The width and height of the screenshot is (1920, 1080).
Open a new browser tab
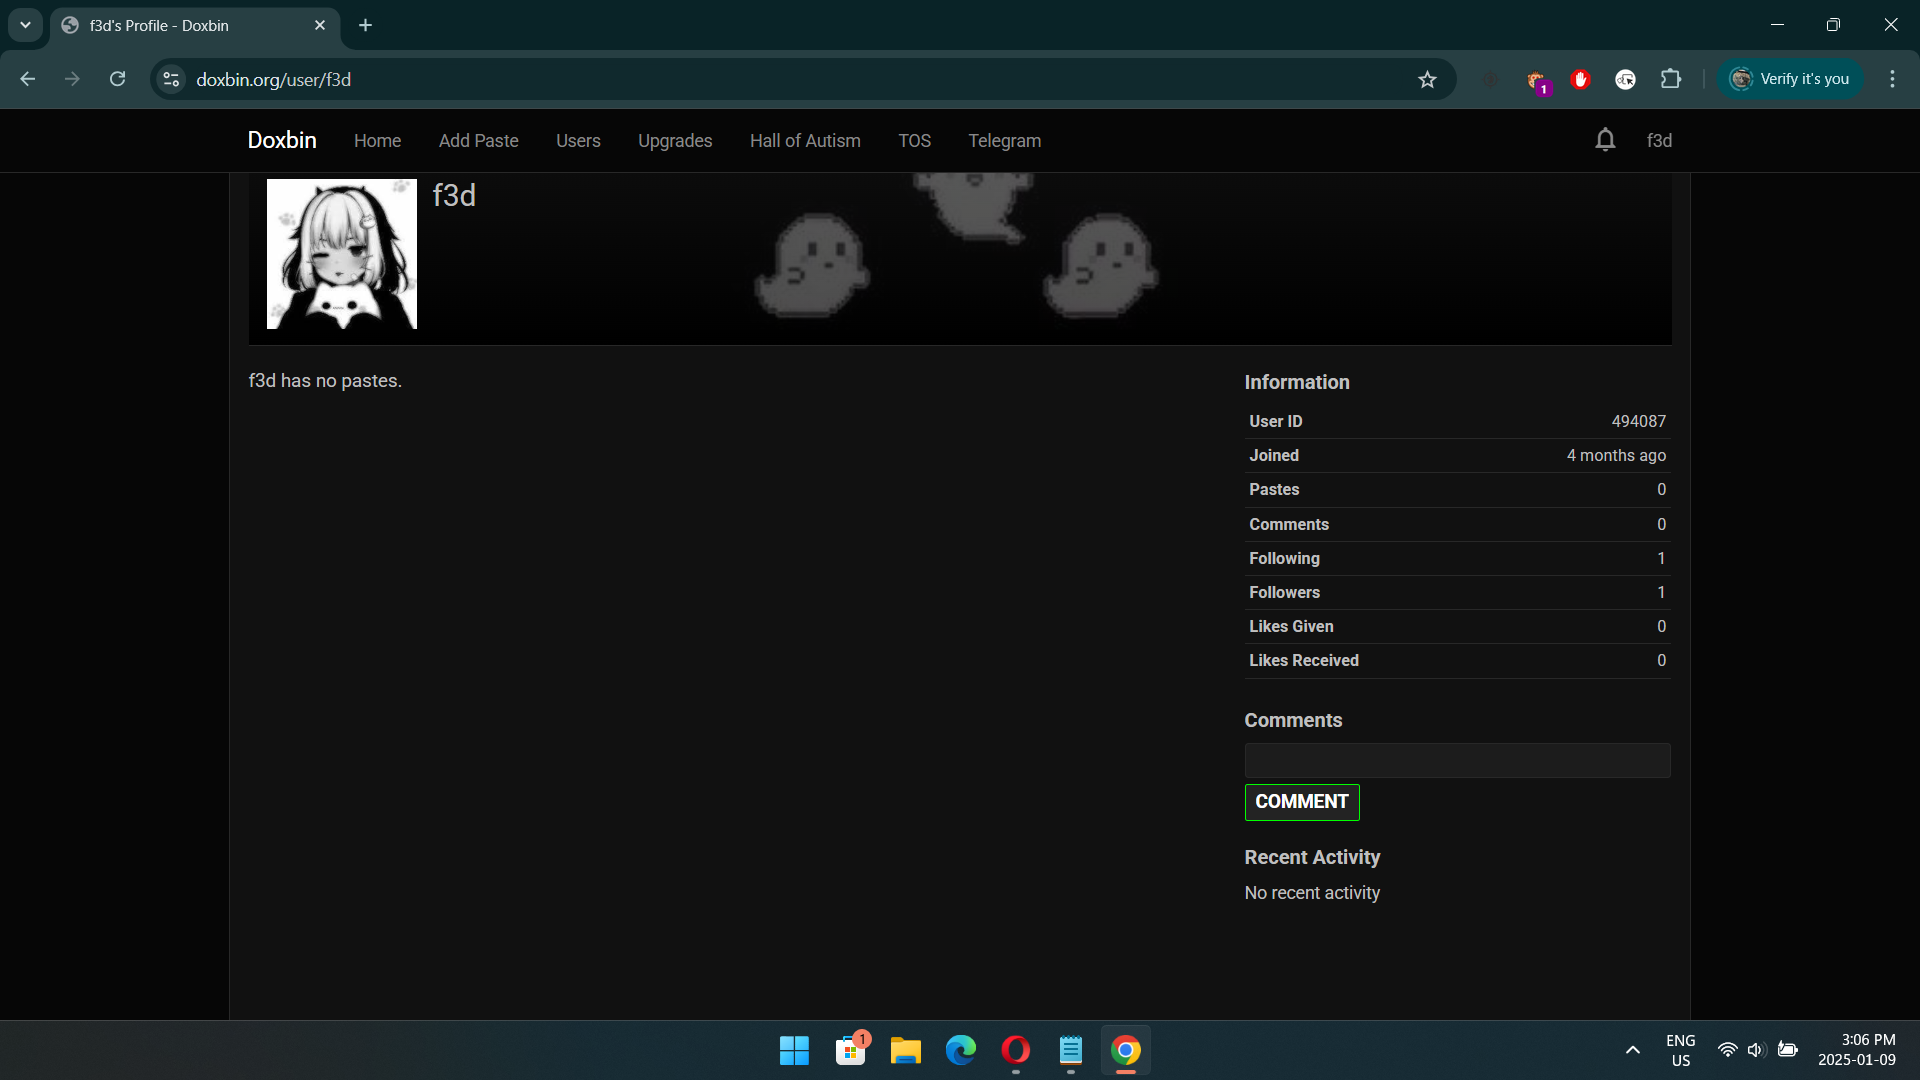pyautogui.click(x=366, y=25)
